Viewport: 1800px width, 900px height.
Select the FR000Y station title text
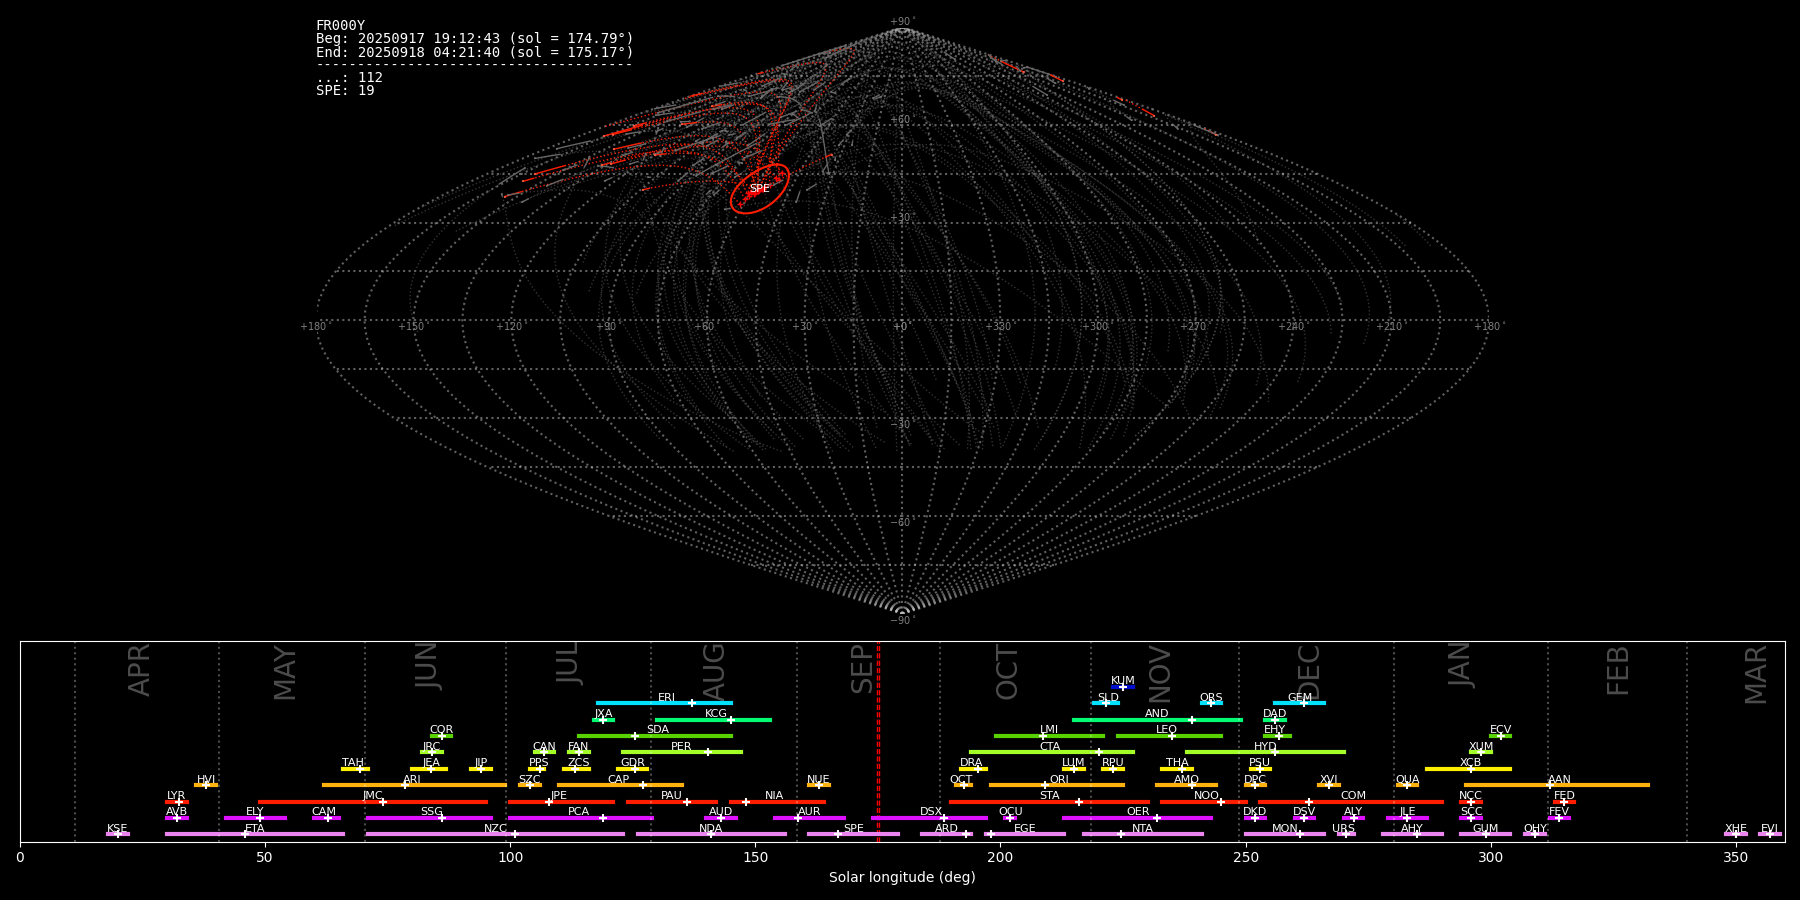point(340,26)
